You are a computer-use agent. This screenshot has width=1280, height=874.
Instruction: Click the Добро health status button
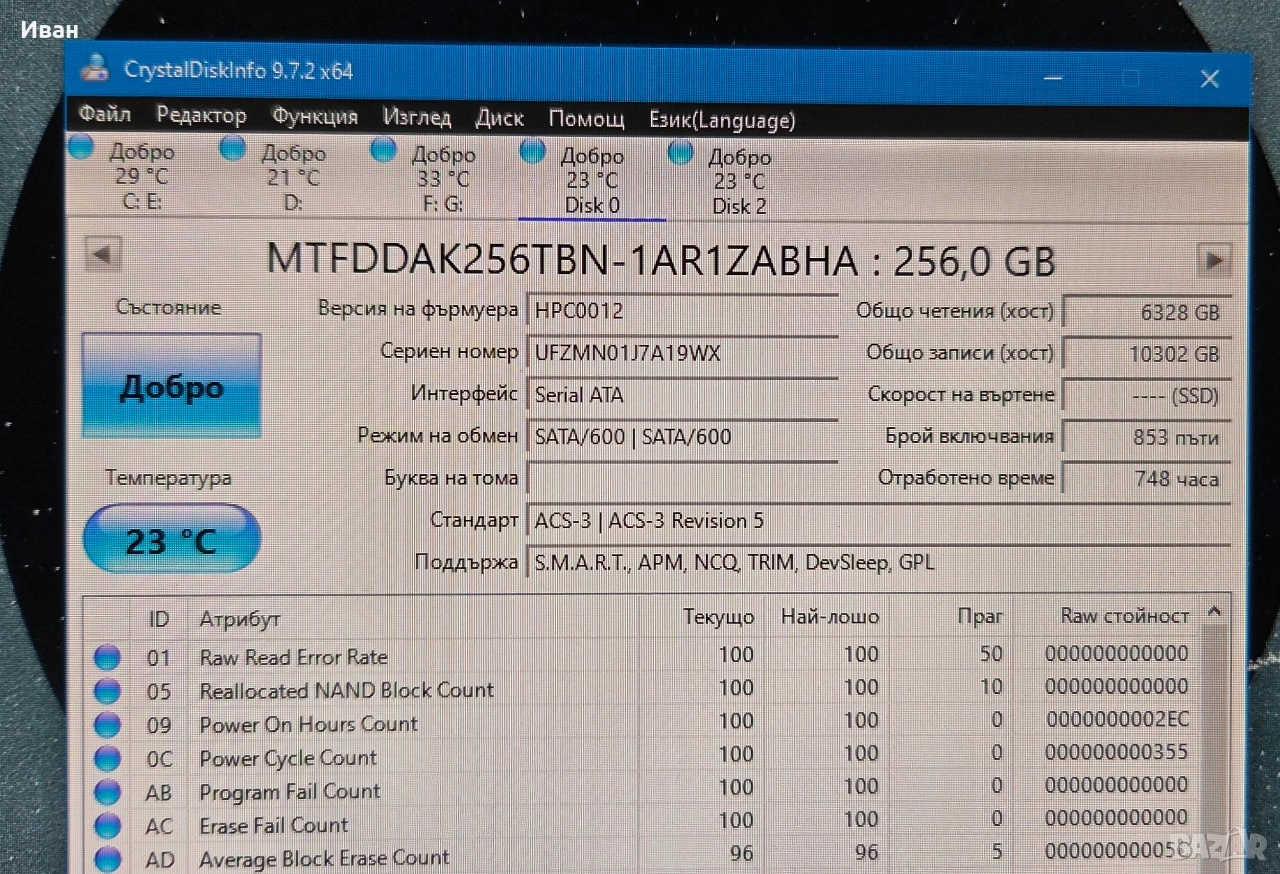[x=171, y=387]
